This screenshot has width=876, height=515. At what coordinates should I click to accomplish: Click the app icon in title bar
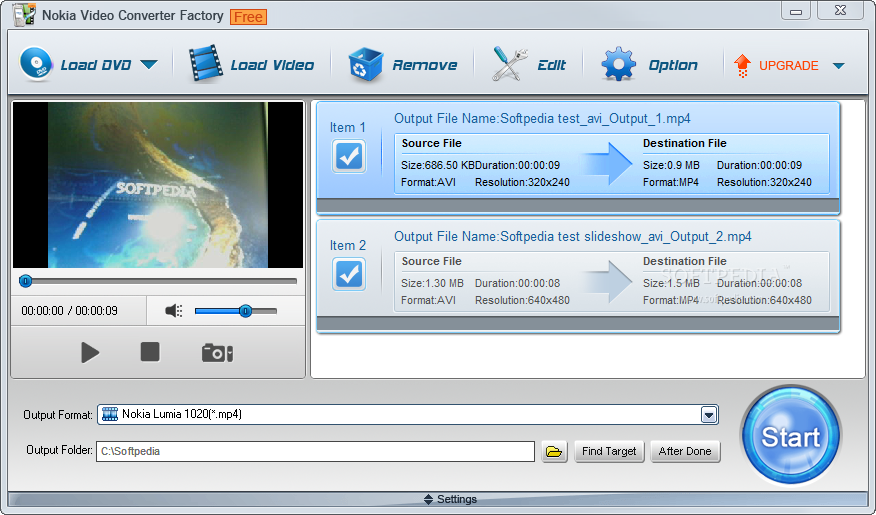[23, 15]
